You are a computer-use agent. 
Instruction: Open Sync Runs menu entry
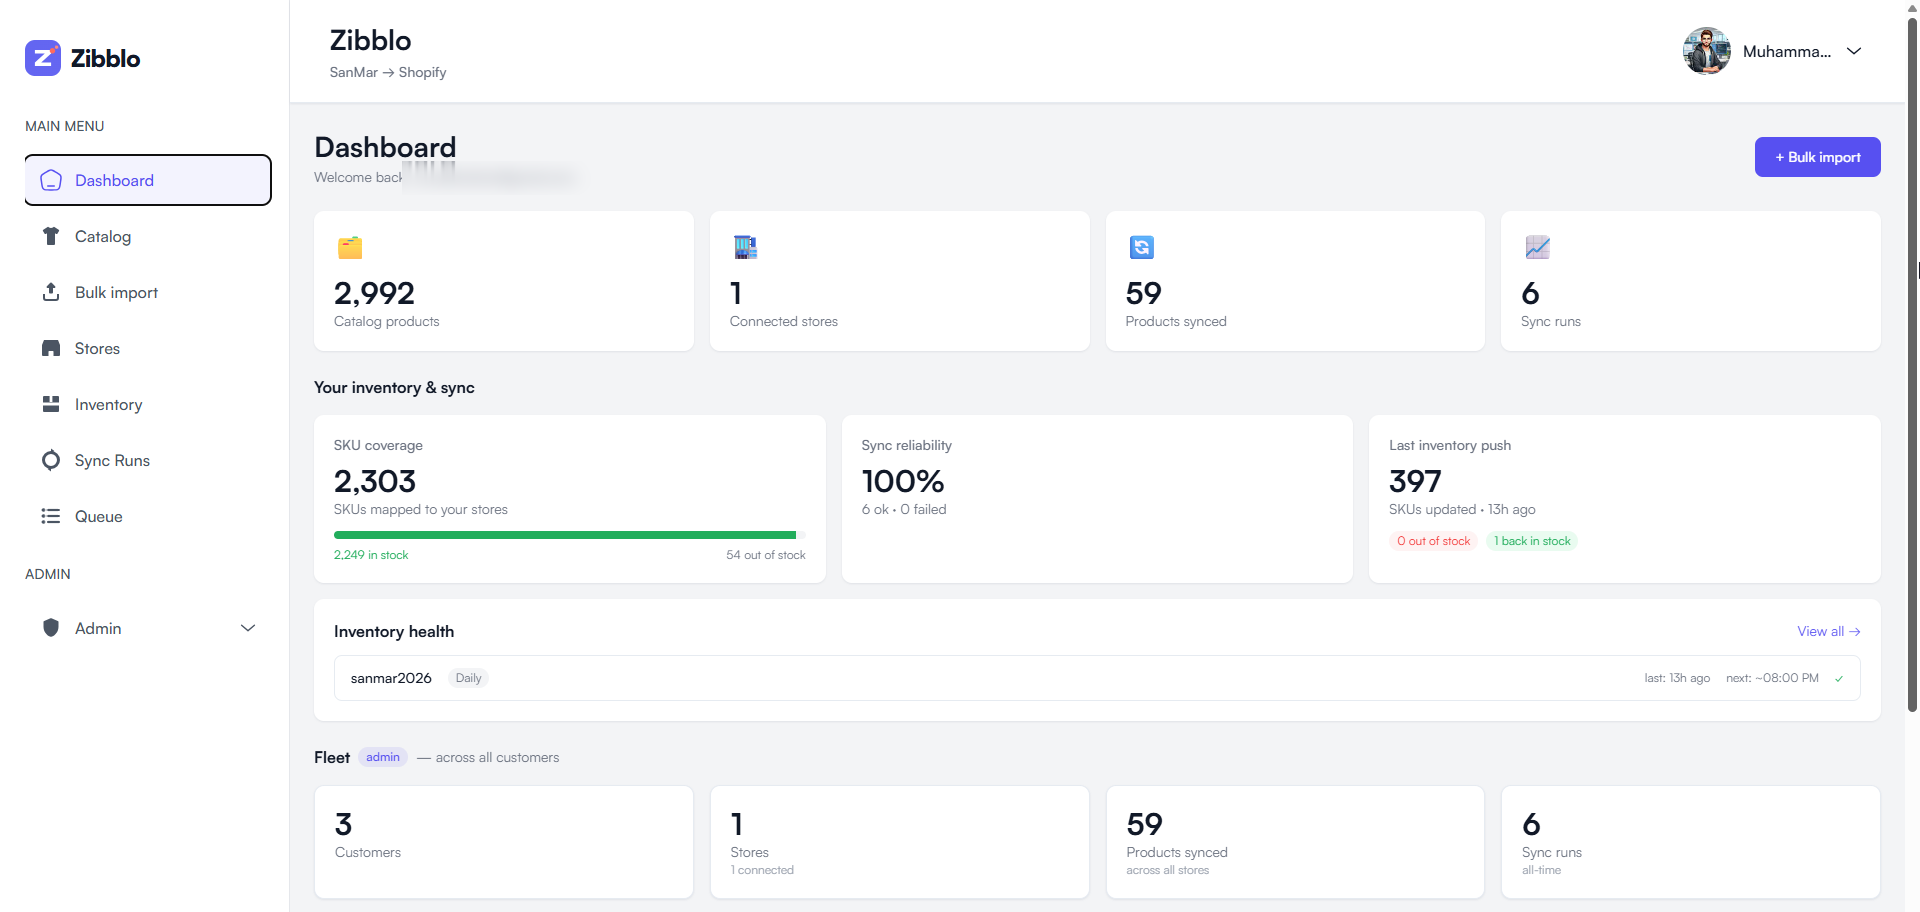148,460
